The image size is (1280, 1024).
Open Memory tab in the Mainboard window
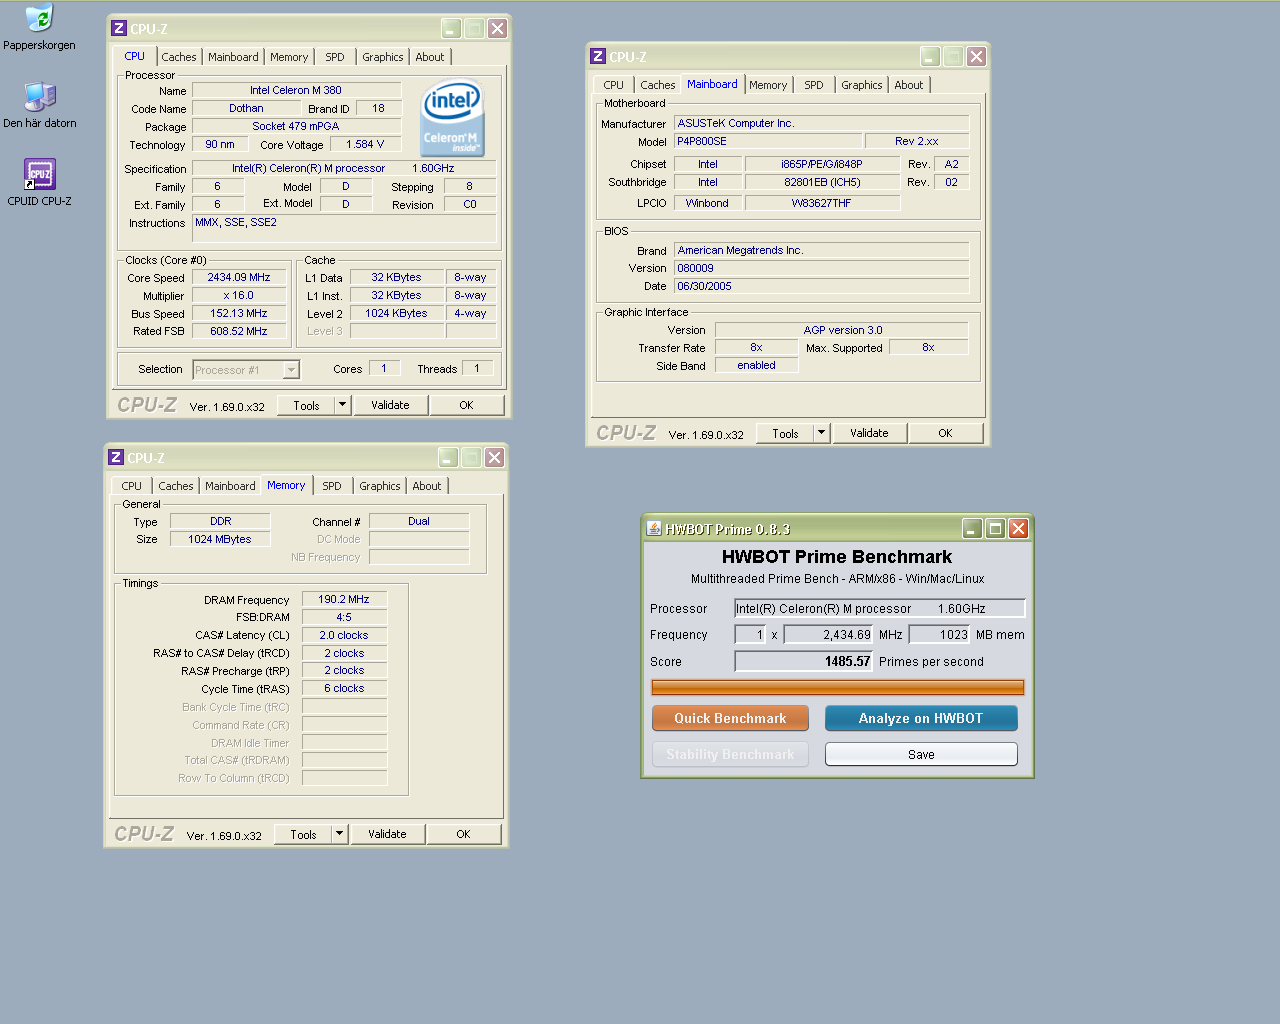click(x=768, y=85)
